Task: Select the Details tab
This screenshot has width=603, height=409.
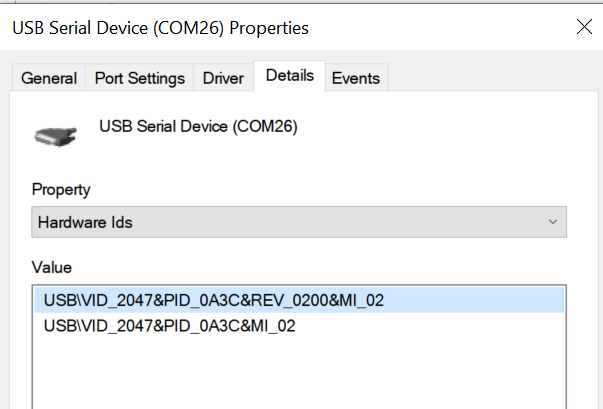Action: click(x=290, y=76)
